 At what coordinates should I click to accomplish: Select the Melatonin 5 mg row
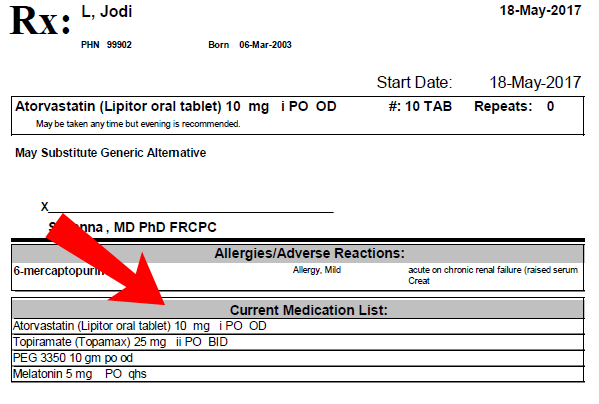298,374
